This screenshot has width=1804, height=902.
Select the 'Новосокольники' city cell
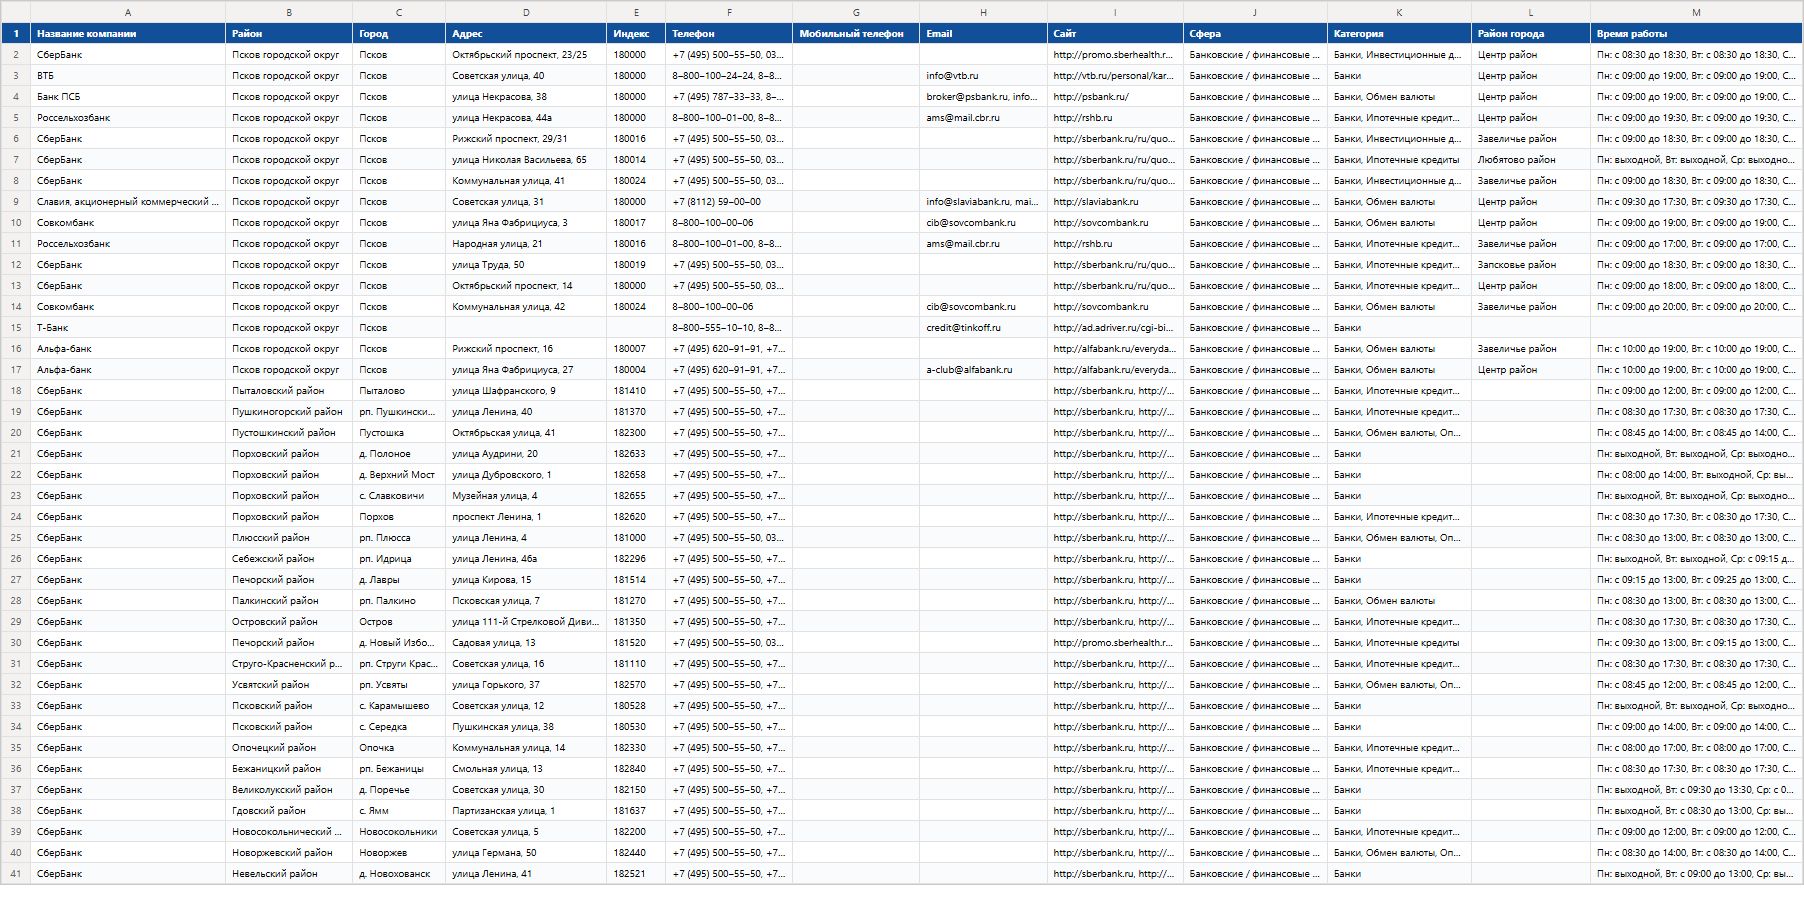[x=399, y=832]
